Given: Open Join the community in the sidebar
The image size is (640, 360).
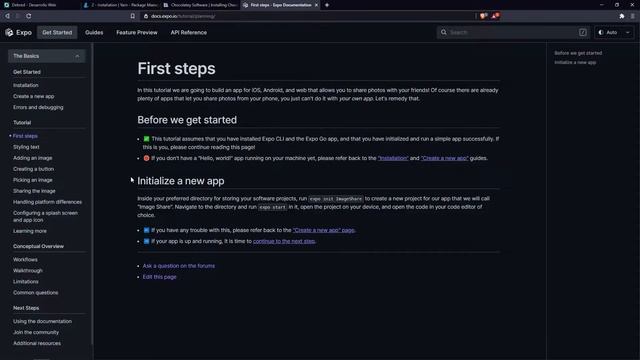Looking at the screenshot, I should (x=36, y=332).
